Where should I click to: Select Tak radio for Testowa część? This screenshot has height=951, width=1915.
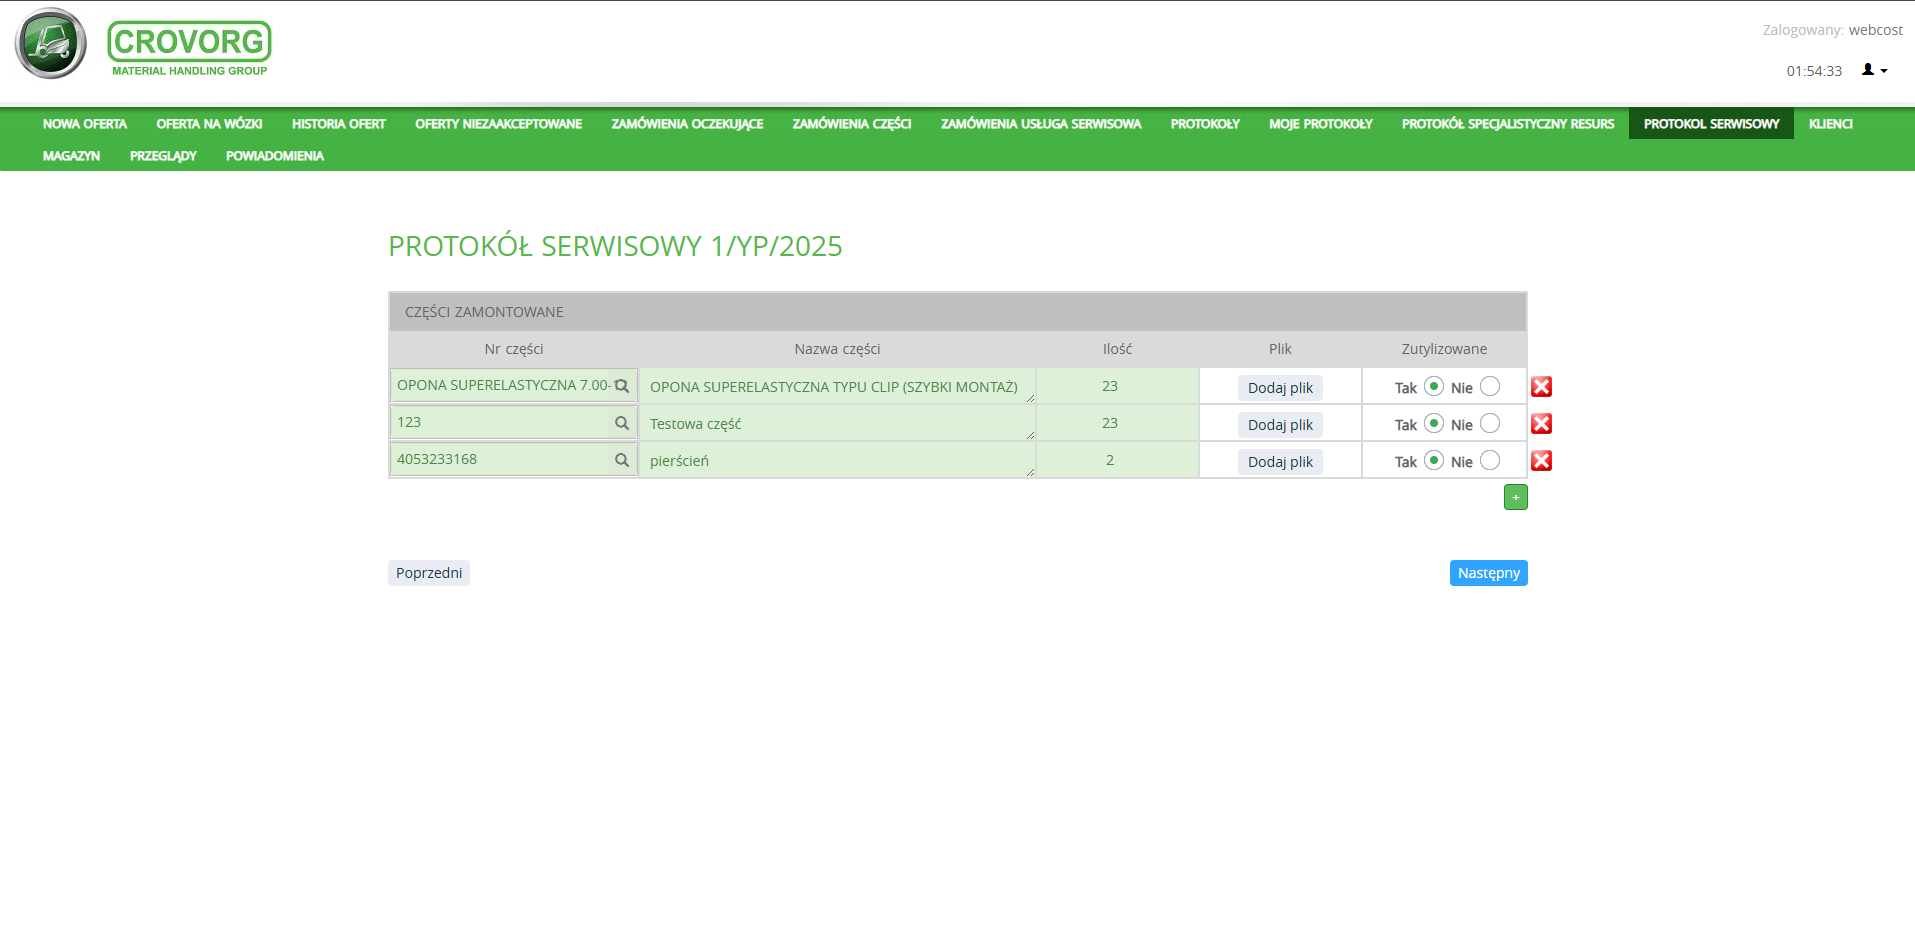[1433, 424]
